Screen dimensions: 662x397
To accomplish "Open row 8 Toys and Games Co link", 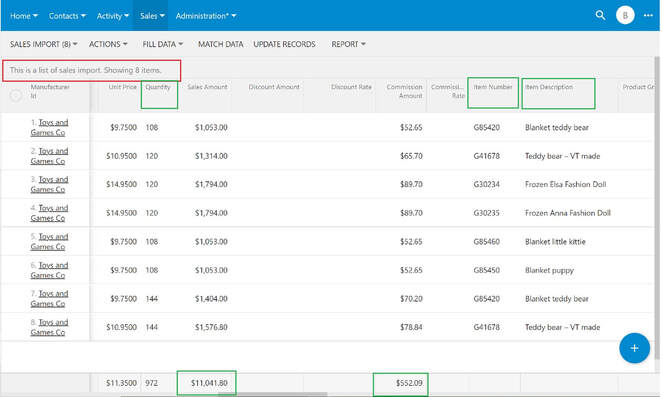I will (49, 327).
